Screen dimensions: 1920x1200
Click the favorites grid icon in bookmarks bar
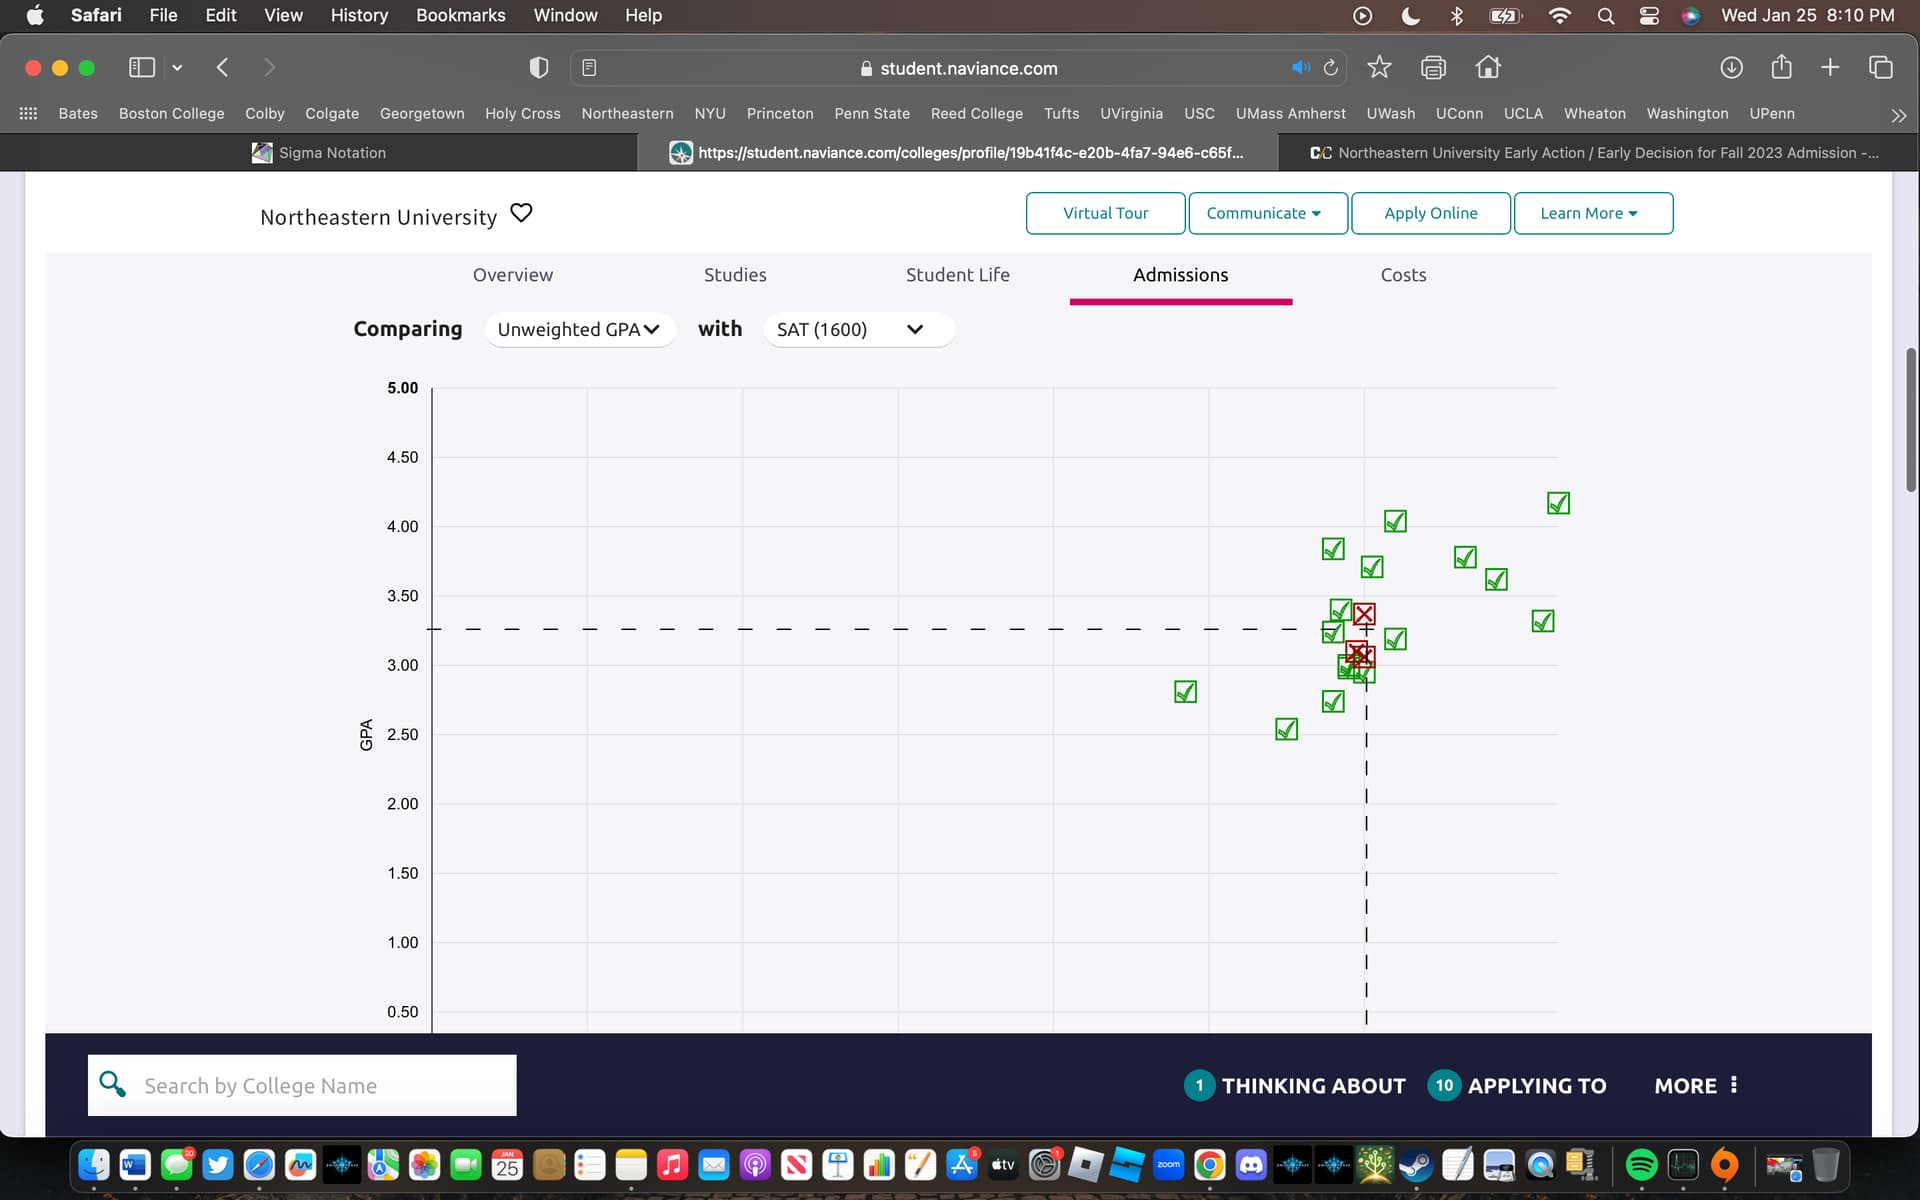[x=28, y=114]
